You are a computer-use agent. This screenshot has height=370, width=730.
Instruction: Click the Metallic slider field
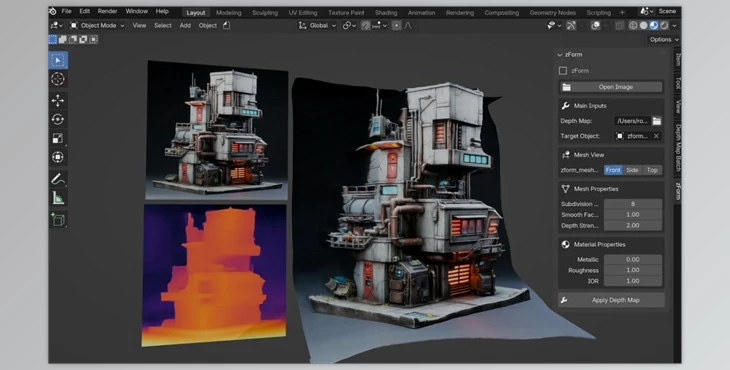[x=633, y=259]
